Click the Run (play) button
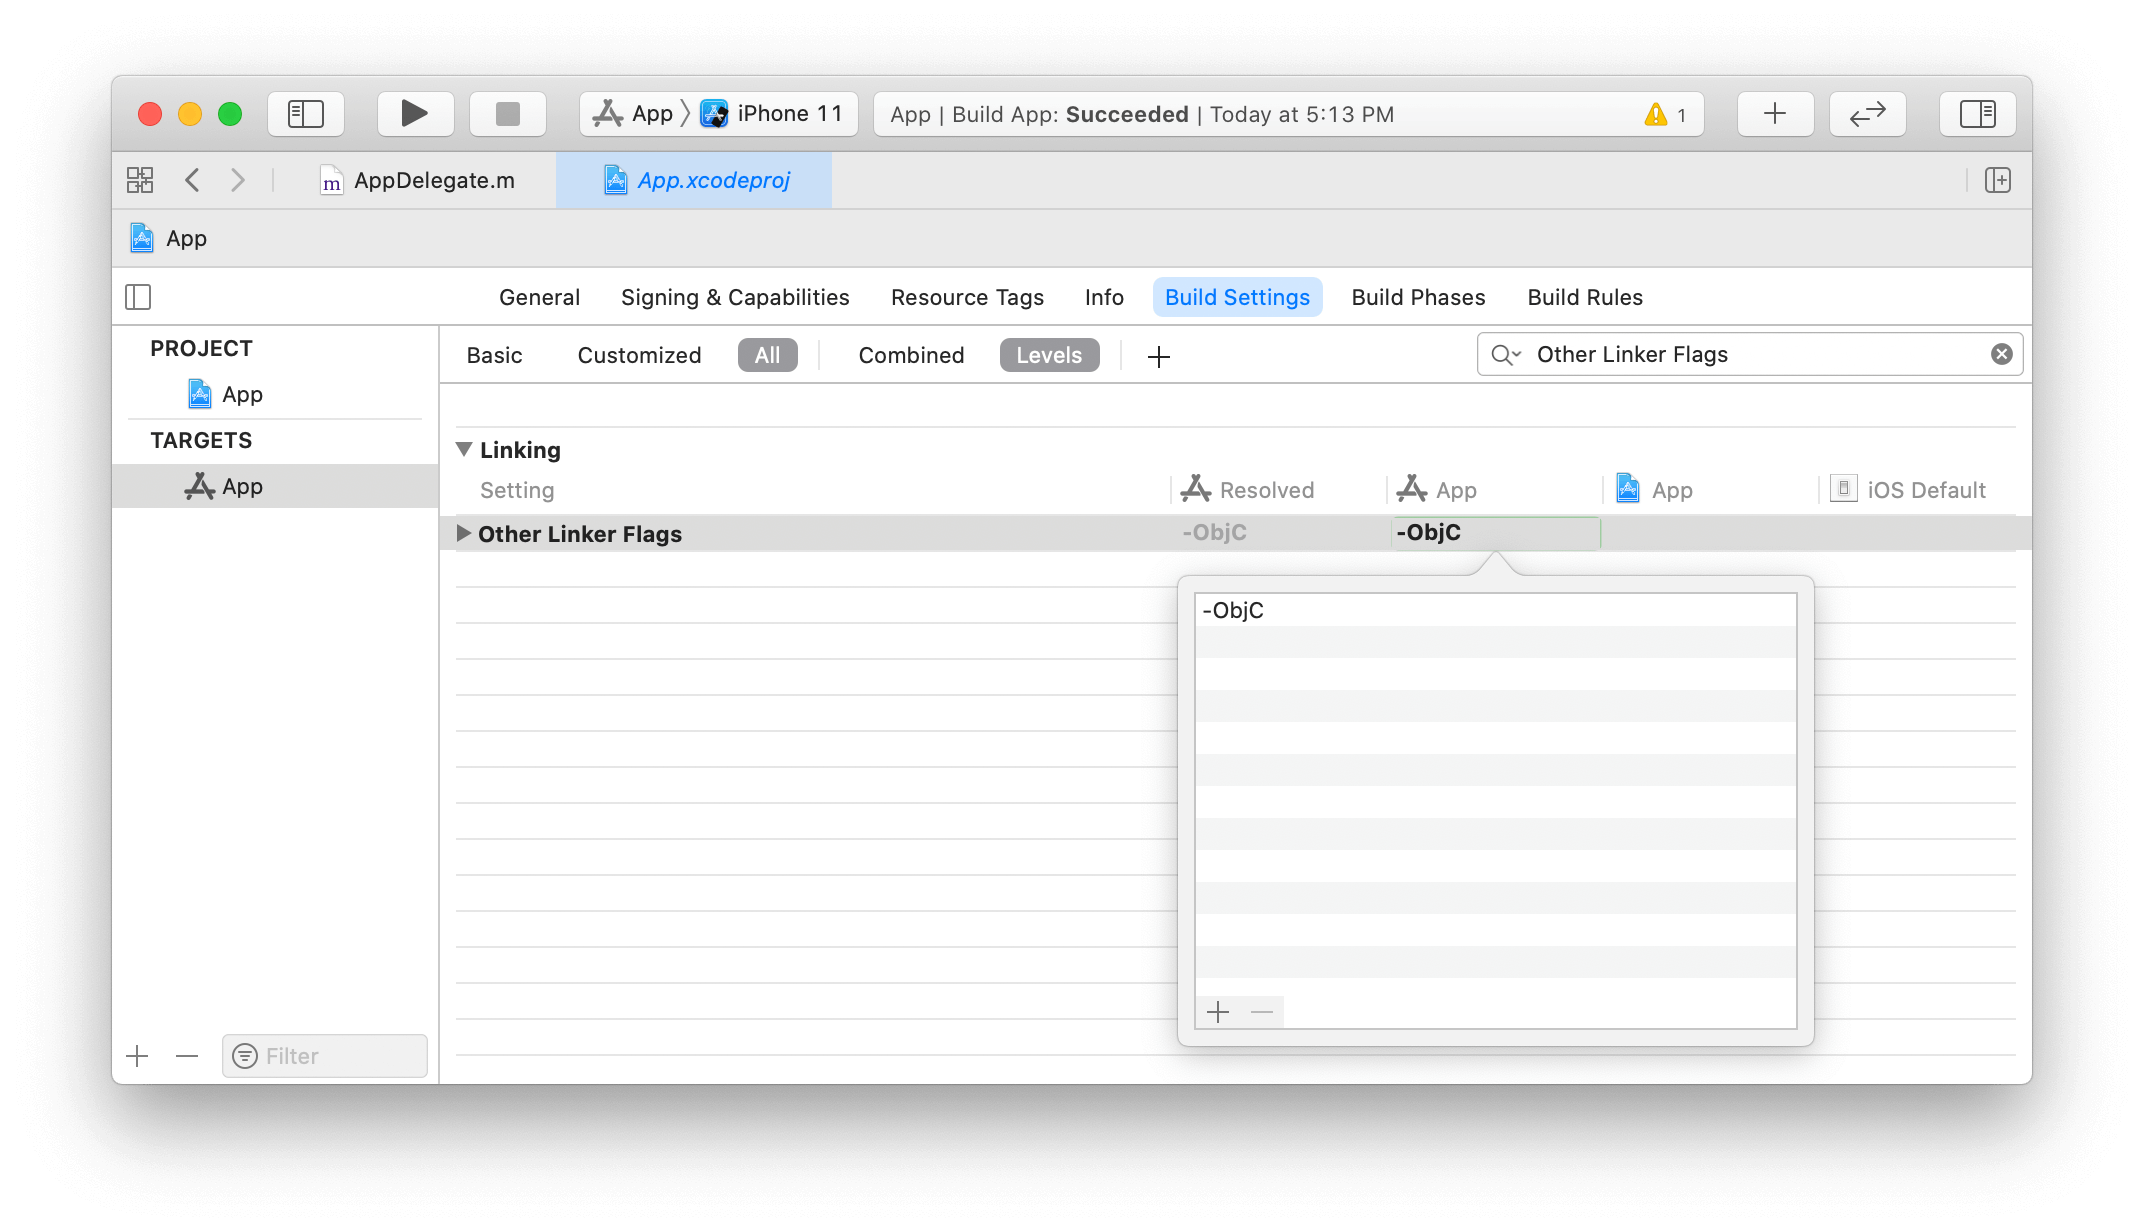Screen dimensions: 2144x1232 pos(414,114)
